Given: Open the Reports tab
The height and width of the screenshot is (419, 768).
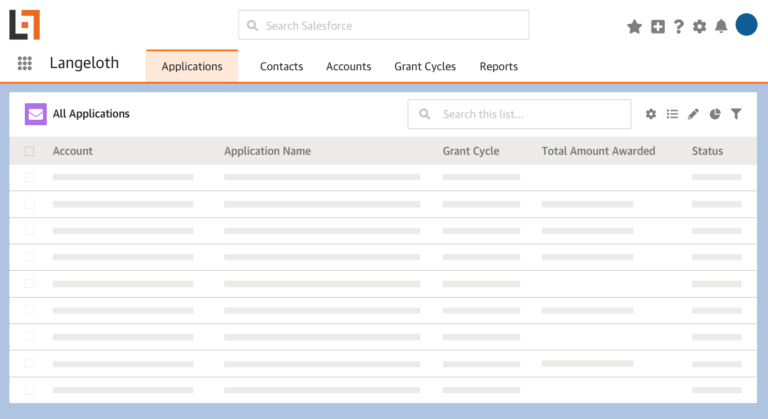Looking at the screenshot, I should tap(499, 66).
